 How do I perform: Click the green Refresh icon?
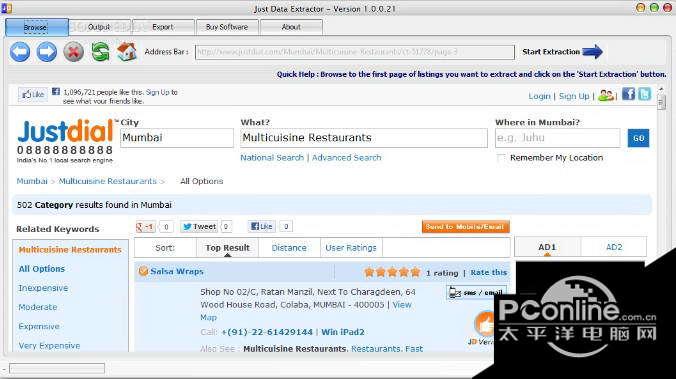[x=100, y=52]
